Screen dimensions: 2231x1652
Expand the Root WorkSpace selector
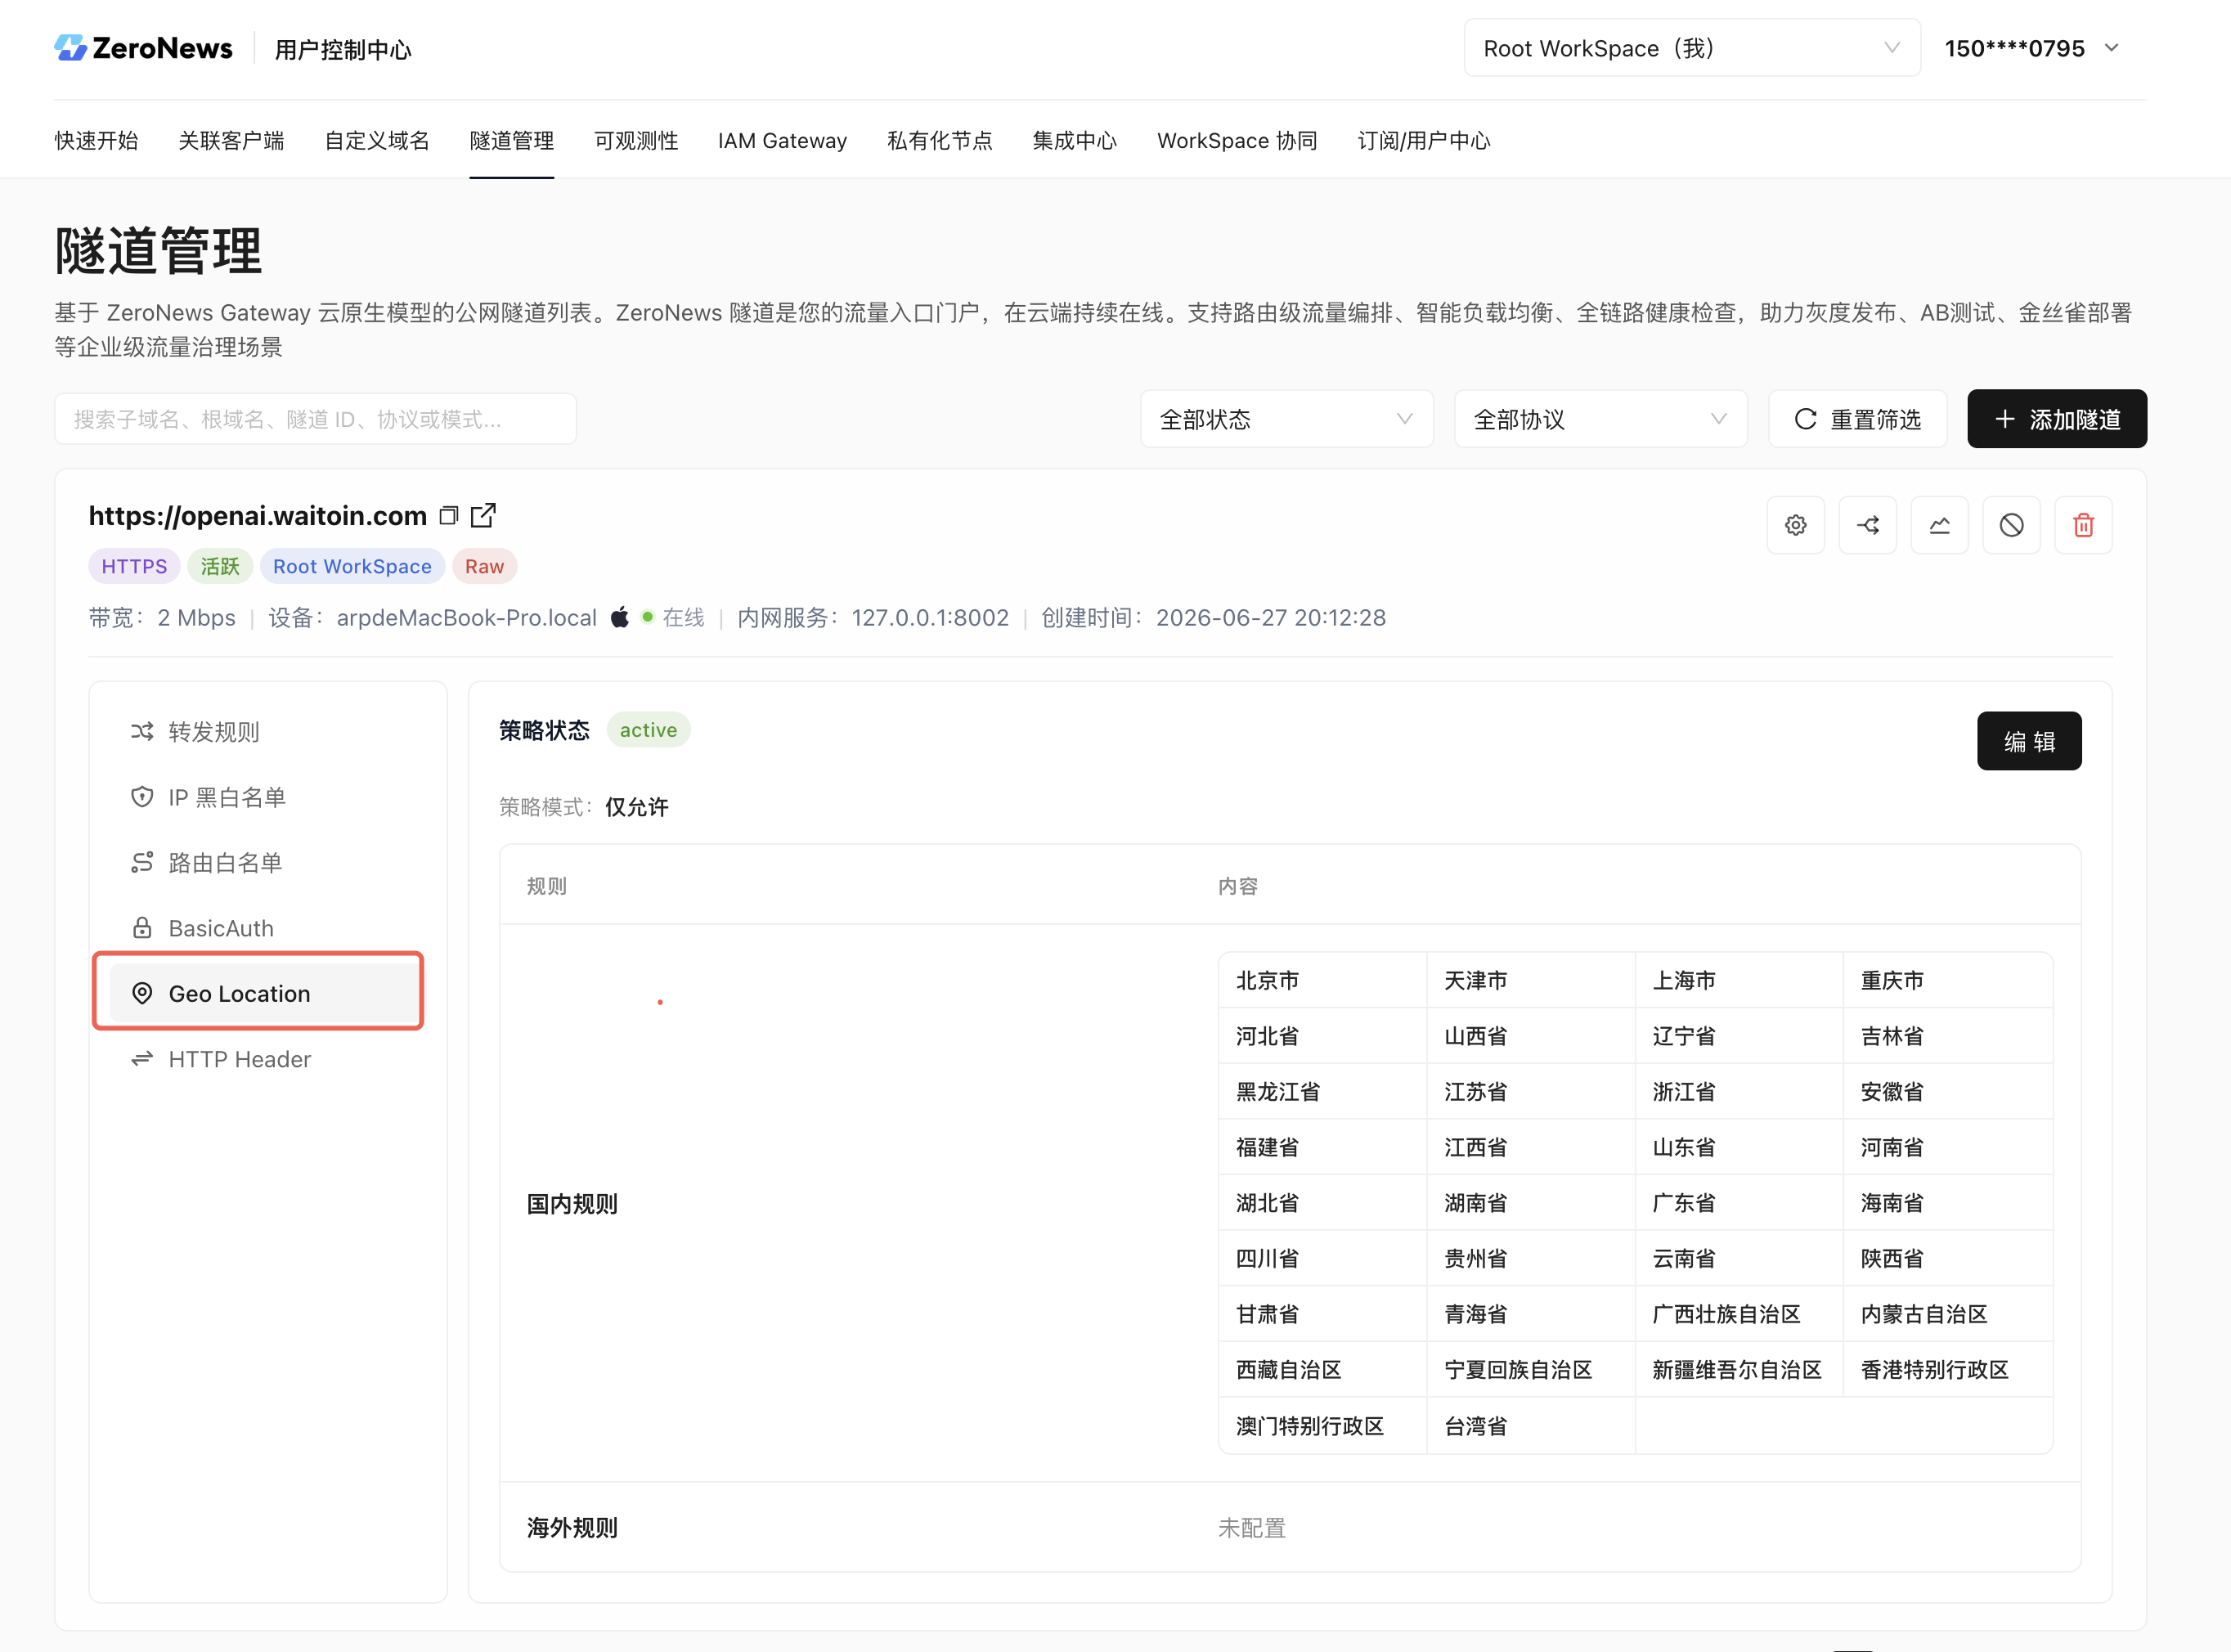tap(1692, 48)
